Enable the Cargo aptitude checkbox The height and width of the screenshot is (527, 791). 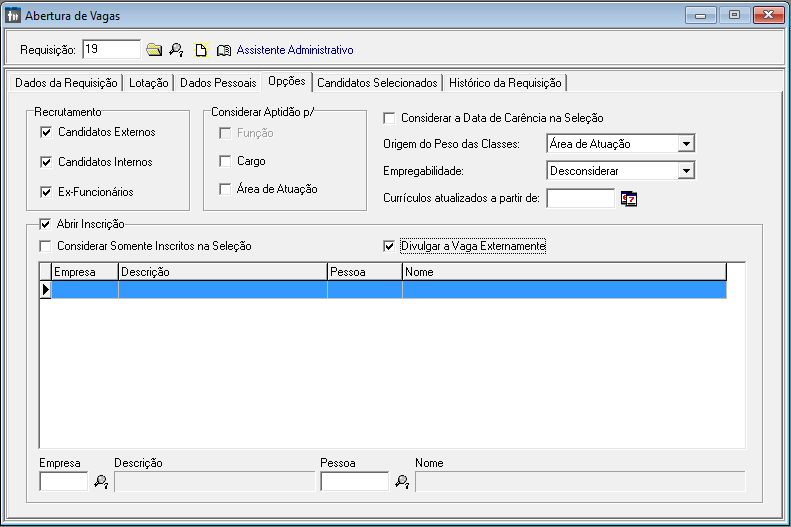pos(225,161)
